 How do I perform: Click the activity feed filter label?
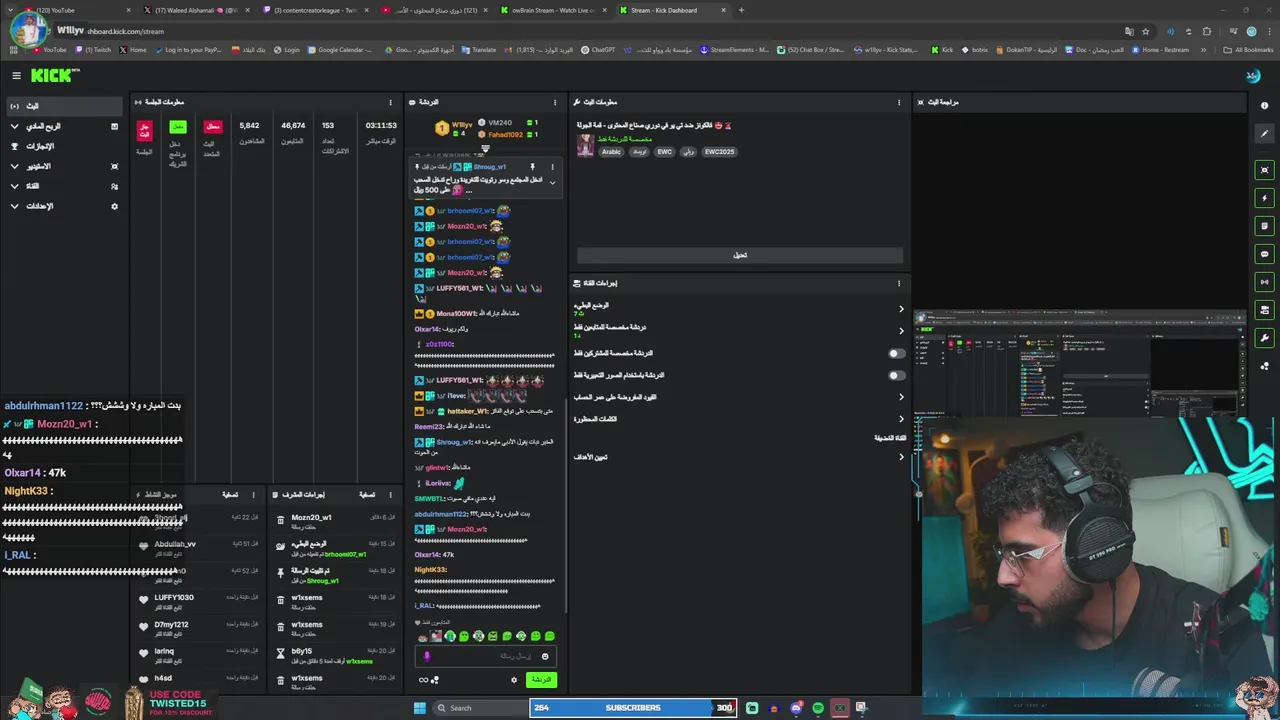click(x=229, y=495)
